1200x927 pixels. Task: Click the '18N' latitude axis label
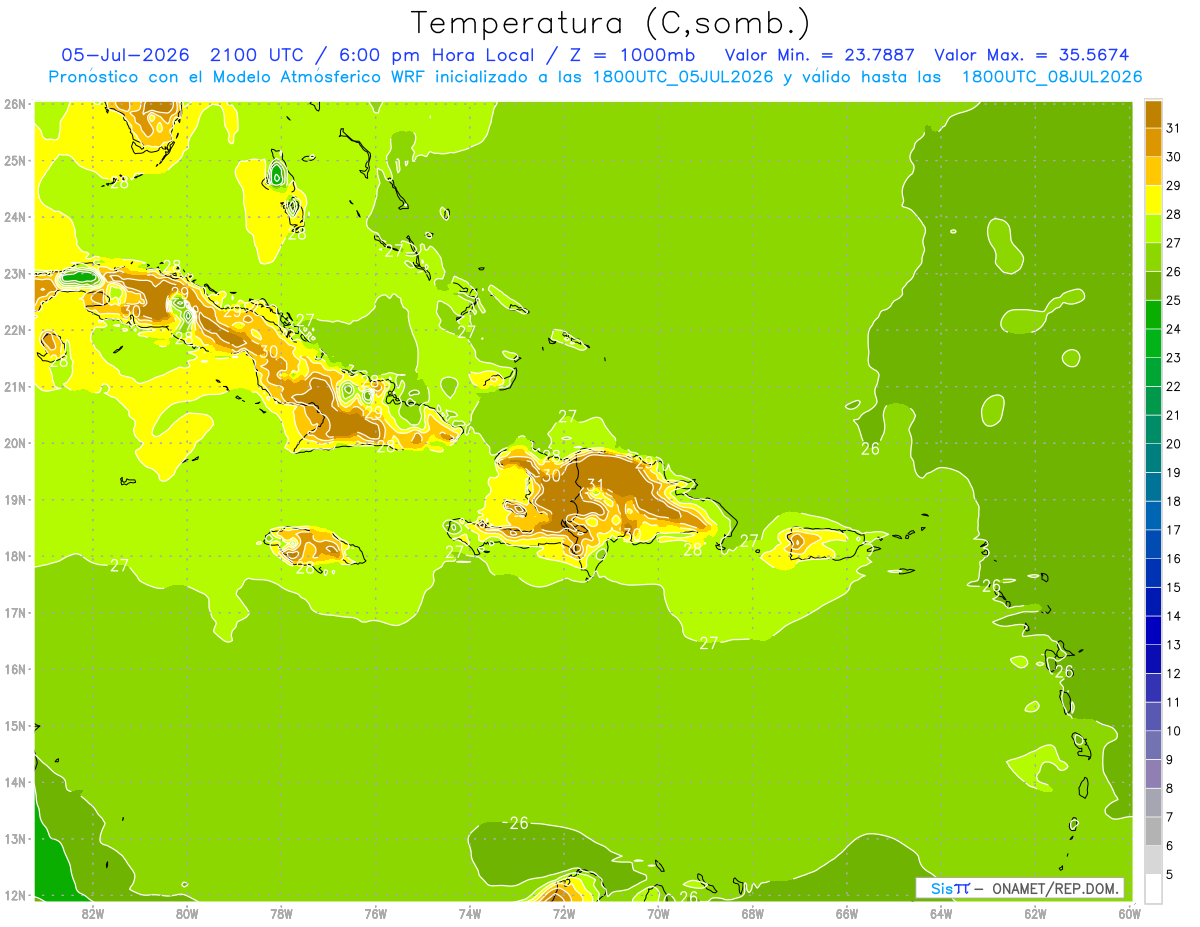(15, 556)
